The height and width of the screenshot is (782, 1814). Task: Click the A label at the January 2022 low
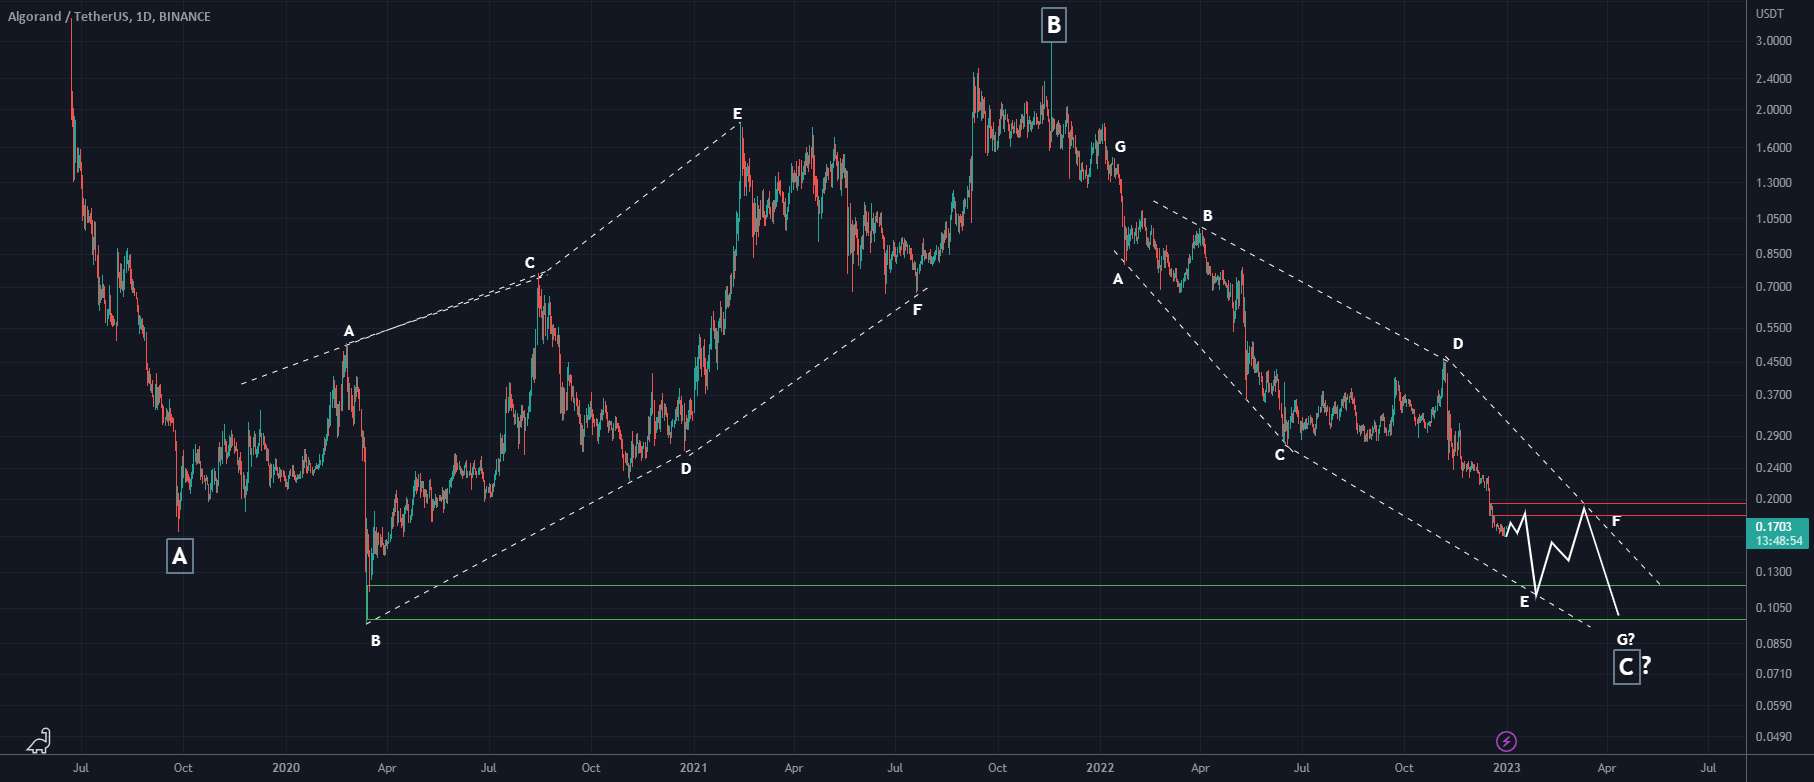click(x=1118, y=280)
